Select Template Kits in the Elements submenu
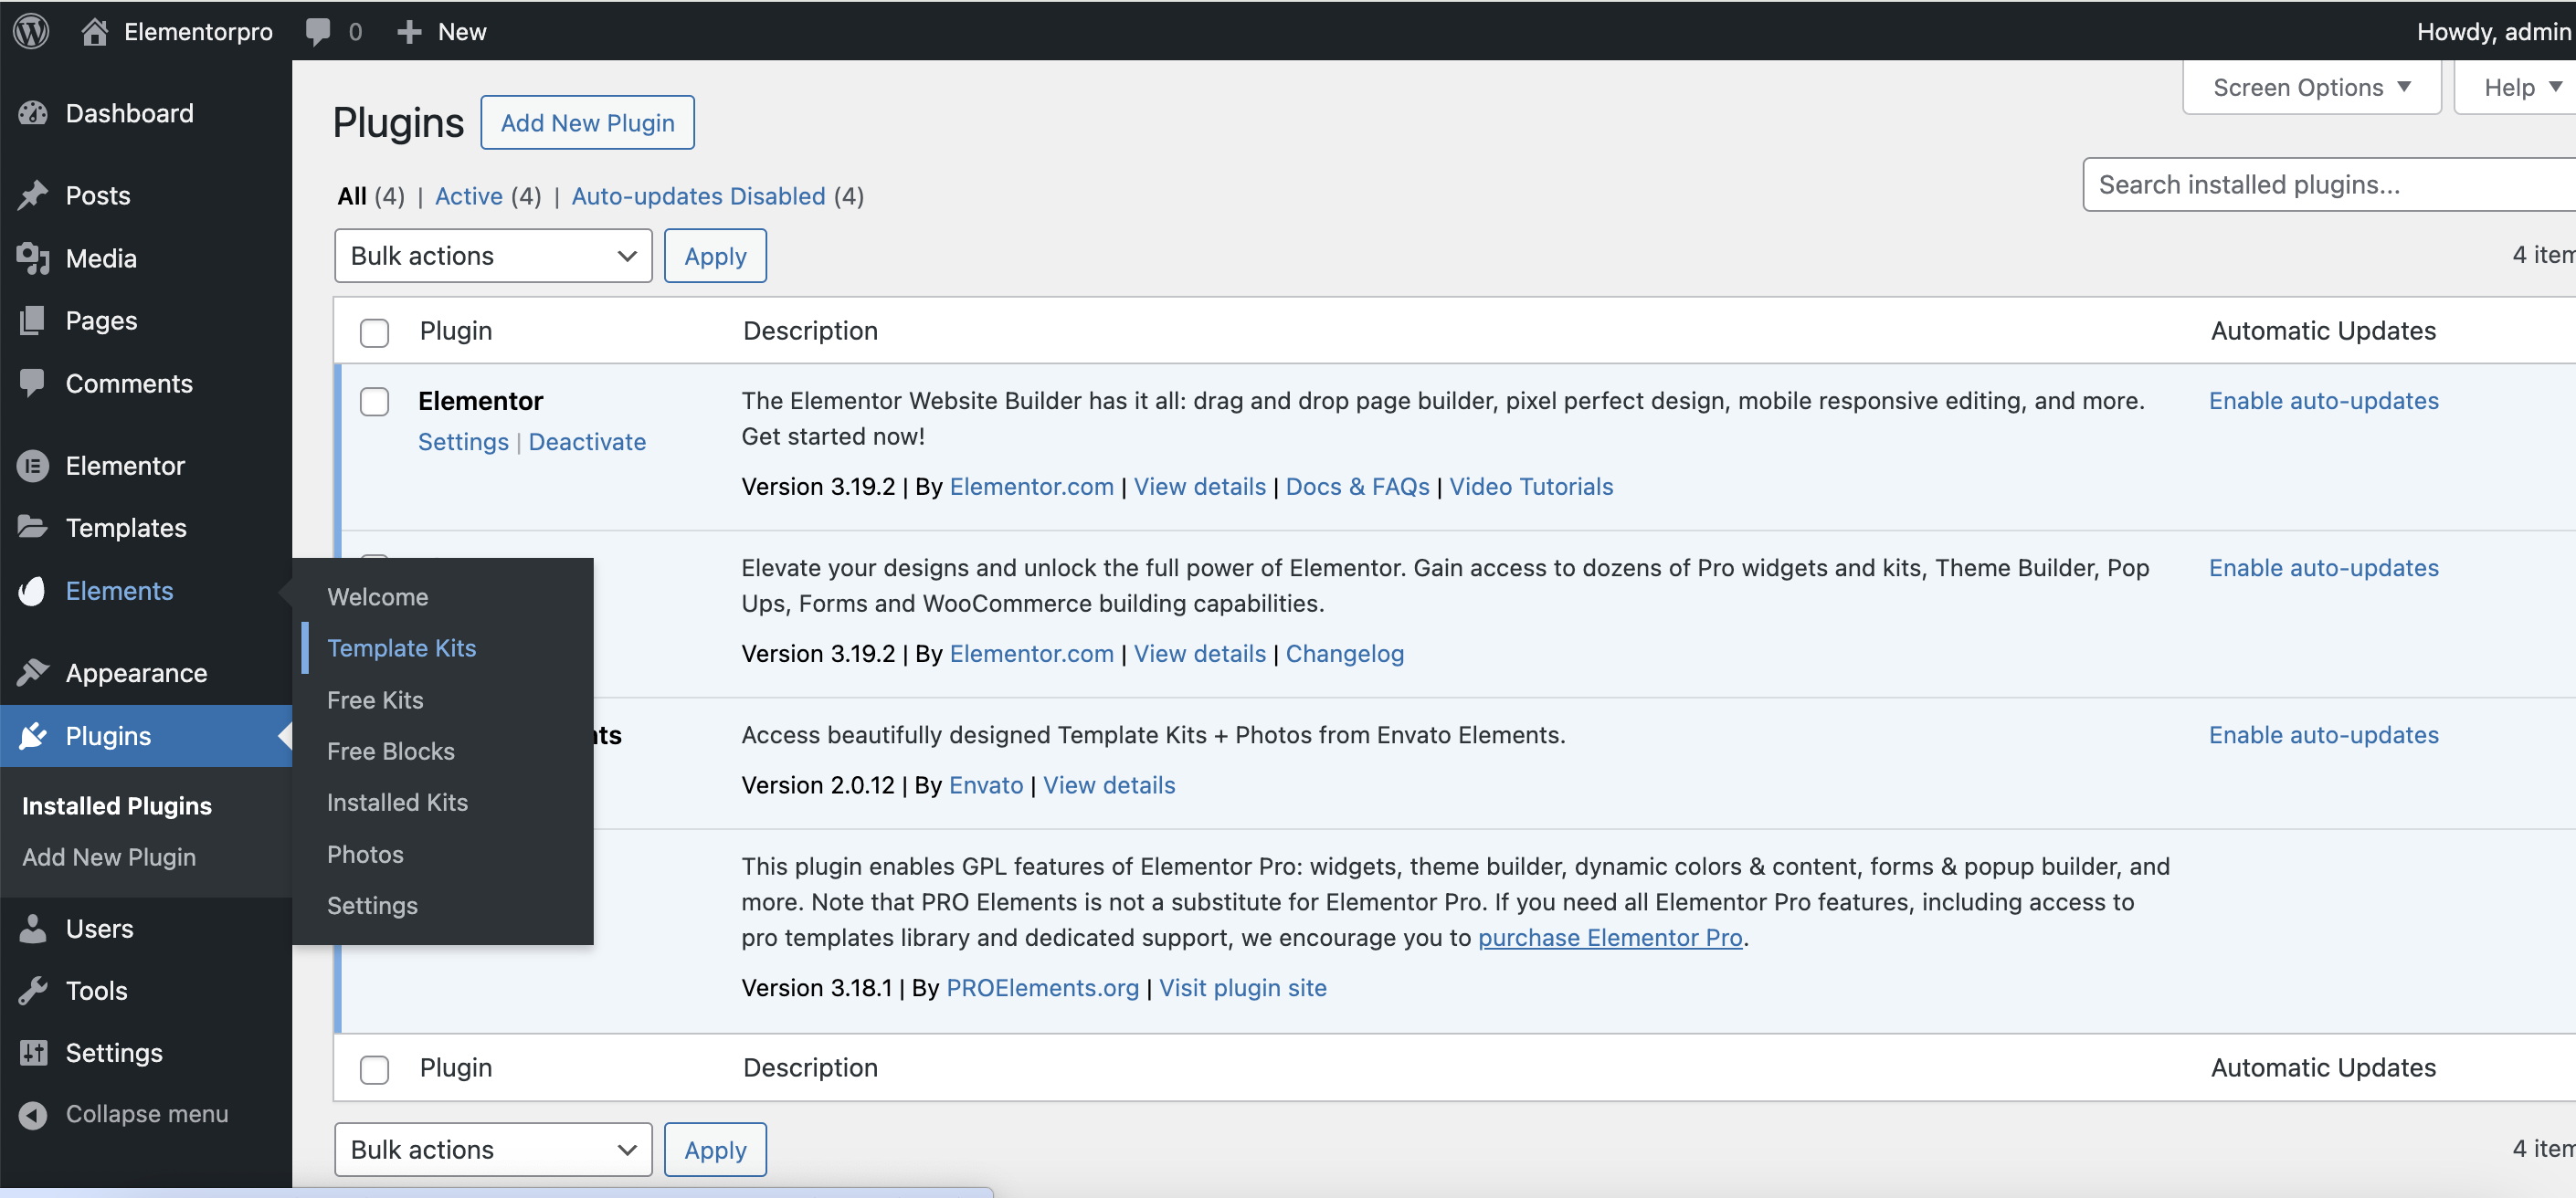The width and height of the screenshot is (2576, 1198). (401, 648)
